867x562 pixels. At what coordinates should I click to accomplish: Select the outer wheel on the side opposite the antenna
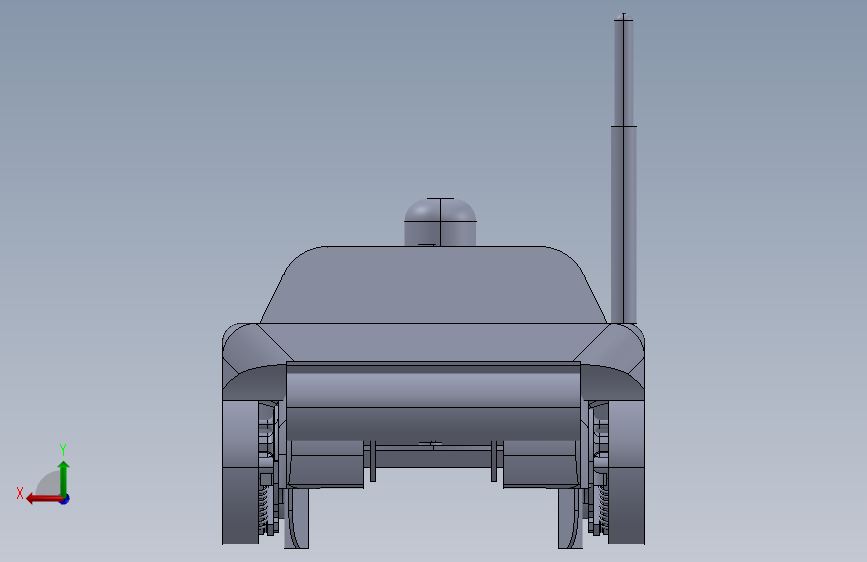pyautogui.click(x=240, y=472)
